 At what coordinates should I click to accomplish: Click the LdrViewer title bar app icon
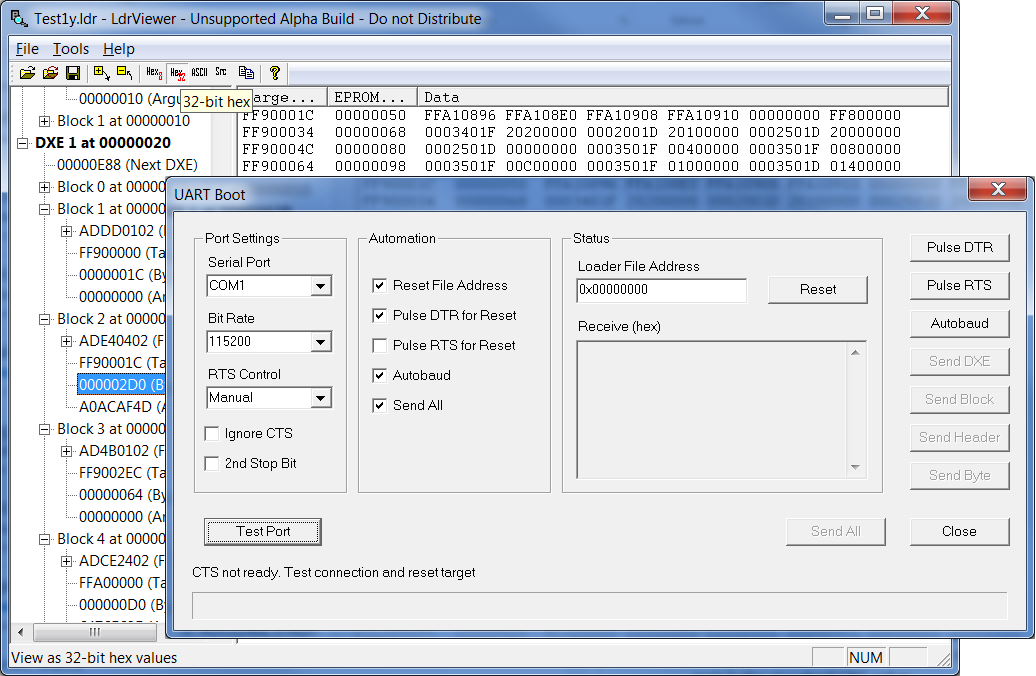click(x=20, y=19)
